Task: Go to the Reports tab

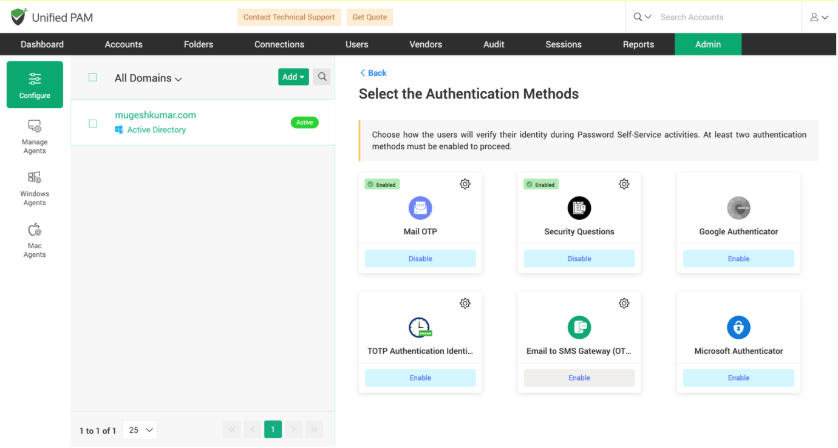Action: pos(638,44)
